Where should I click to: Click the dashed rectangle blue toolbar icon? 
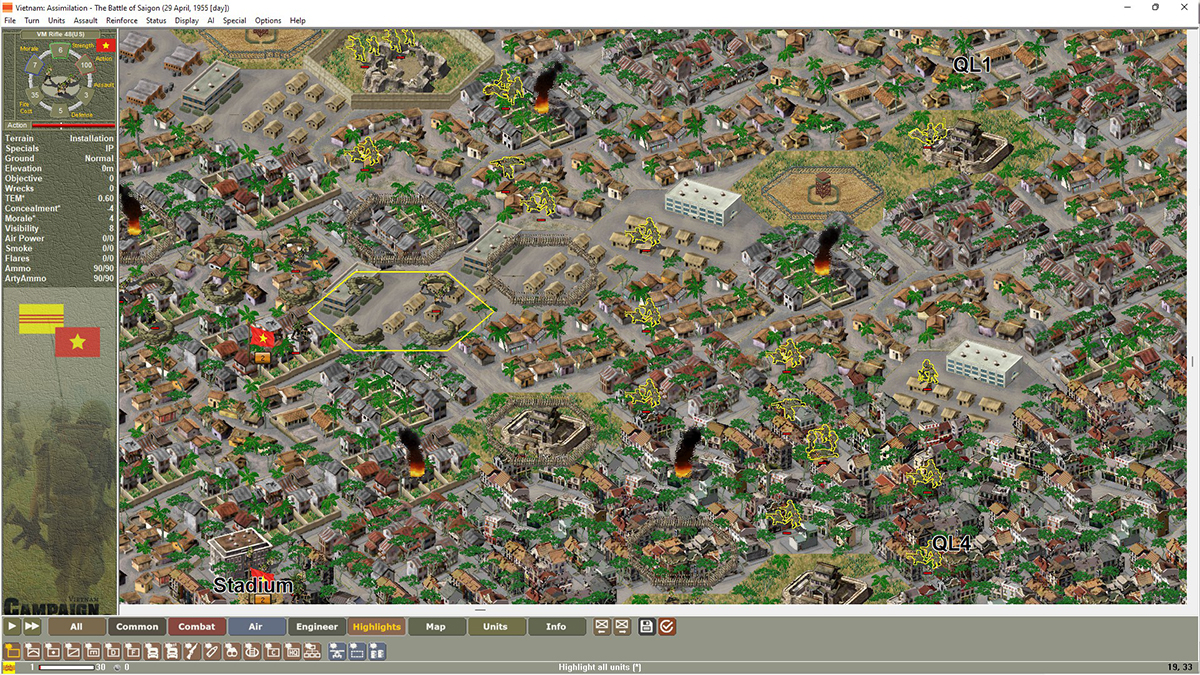pos(356,651)
